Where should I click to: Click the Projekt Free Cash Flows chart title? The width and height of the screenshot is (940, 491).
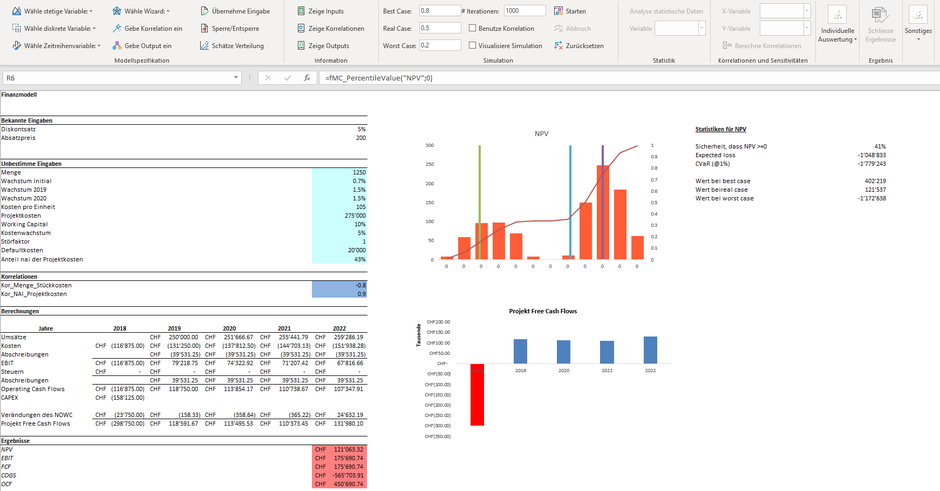(543, 311)
